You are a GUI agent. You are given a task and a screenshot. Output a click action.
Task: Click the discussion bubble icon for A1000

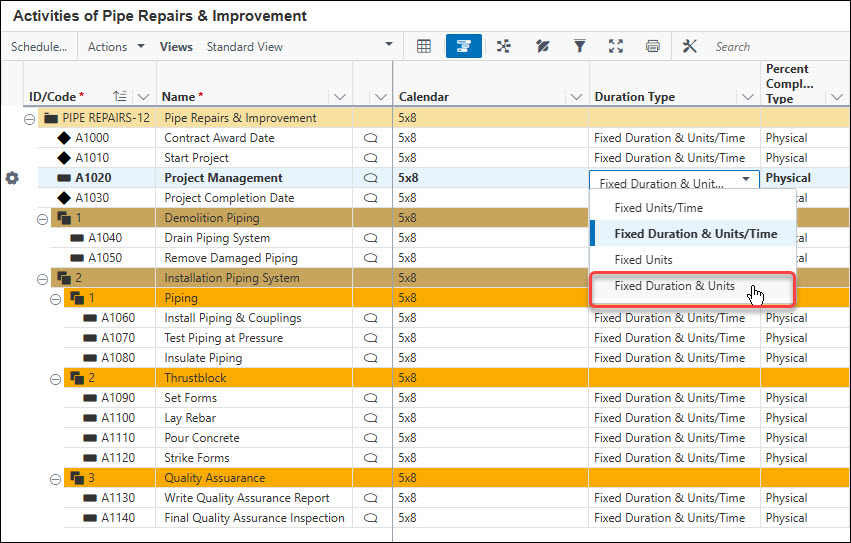370,138
